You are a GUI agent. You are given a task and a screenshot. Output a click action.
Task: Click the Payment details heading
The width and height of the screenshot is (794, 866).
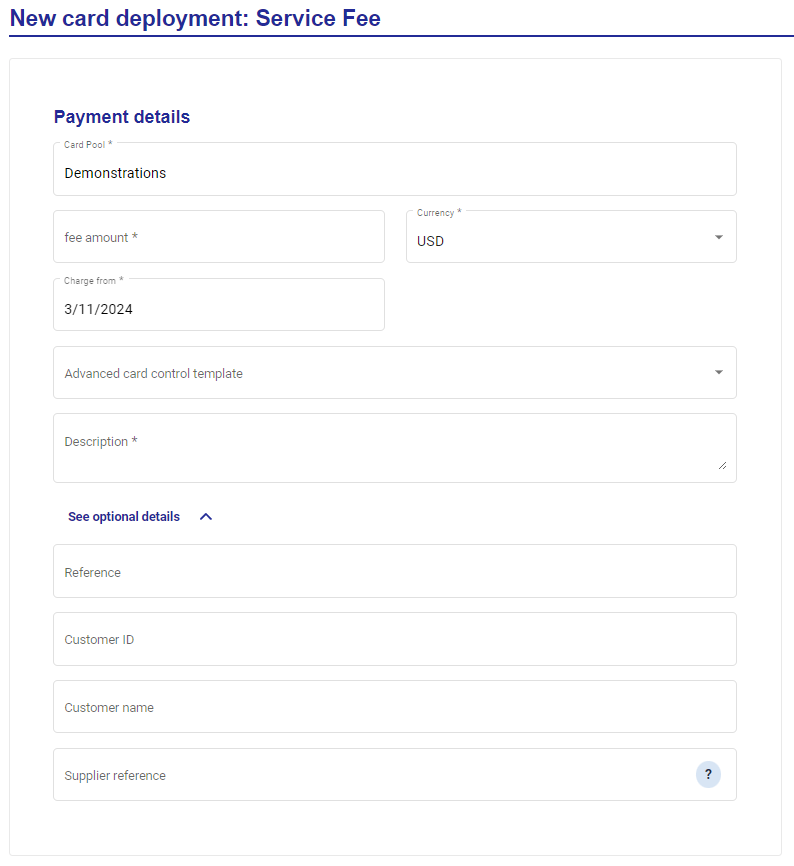121,117
